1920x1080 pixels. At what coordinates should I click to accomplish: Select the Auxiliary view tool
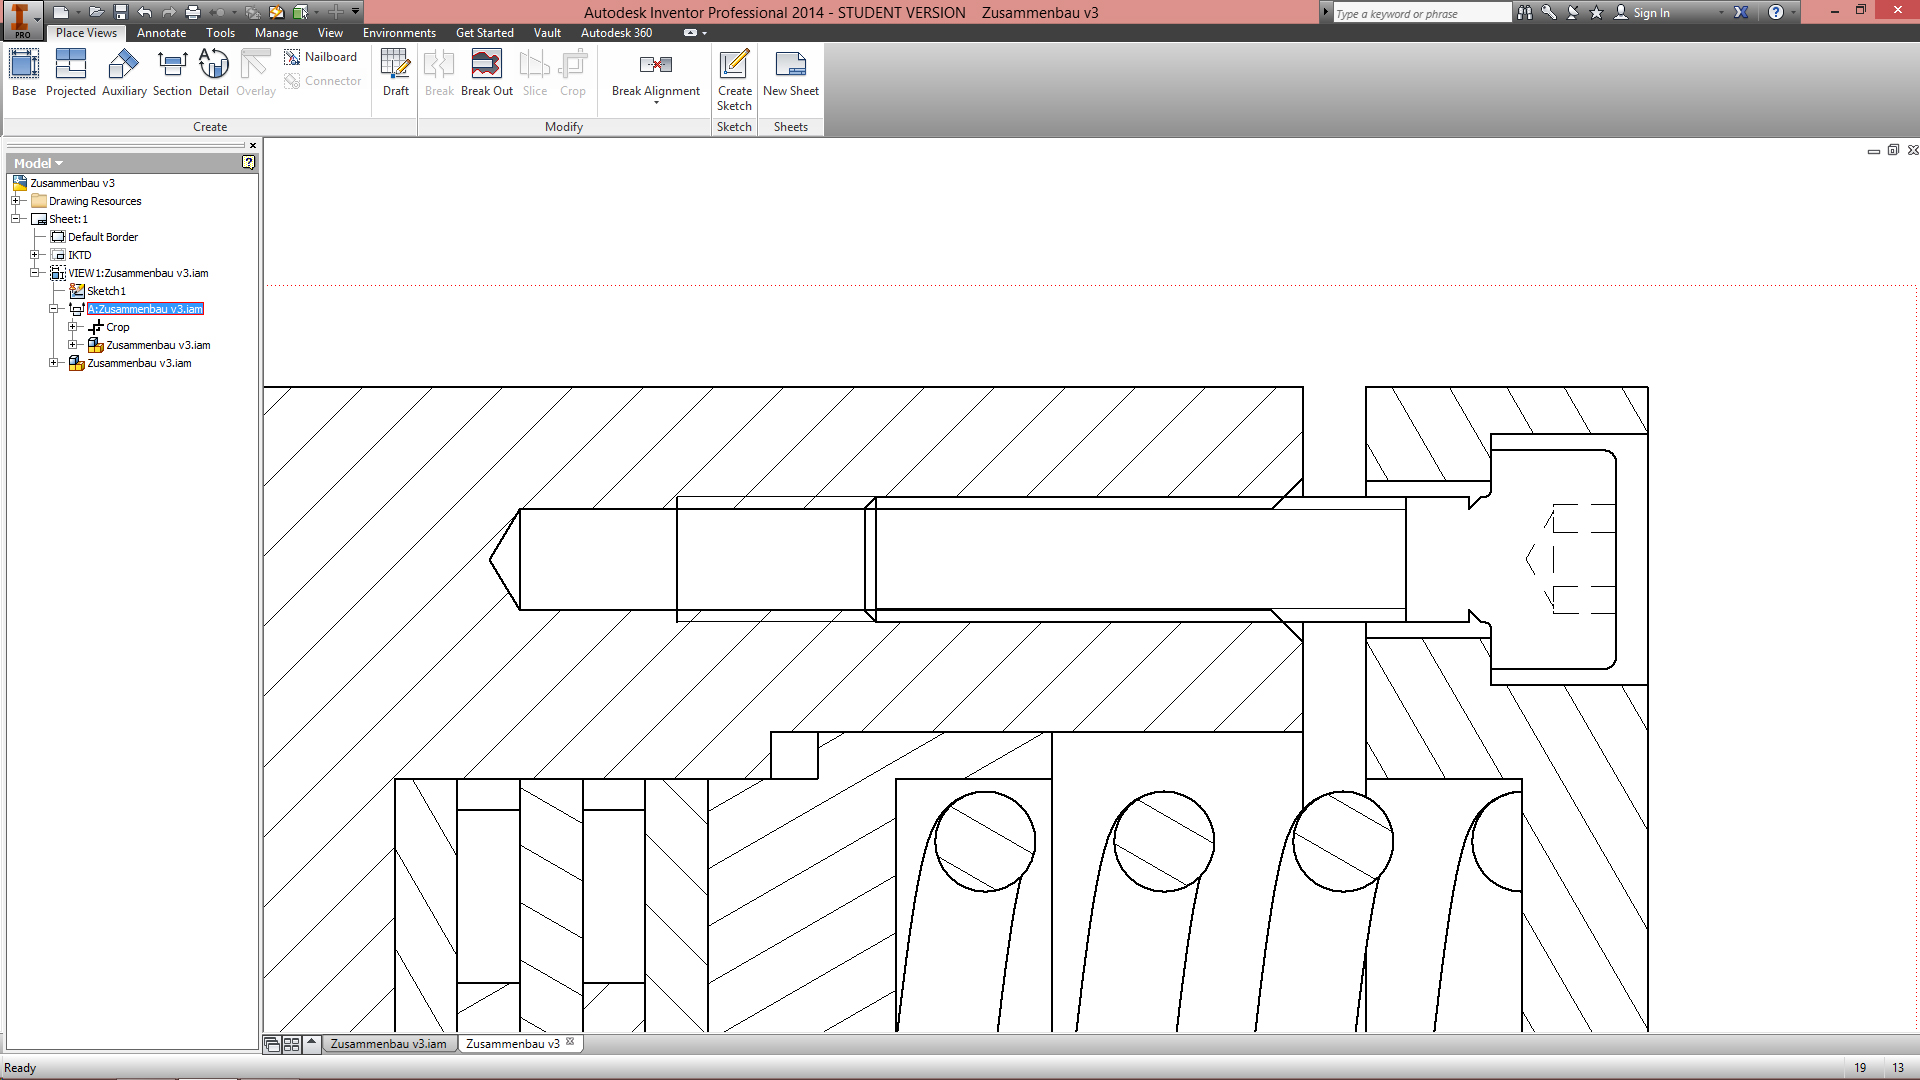click(x=123, y=70)
